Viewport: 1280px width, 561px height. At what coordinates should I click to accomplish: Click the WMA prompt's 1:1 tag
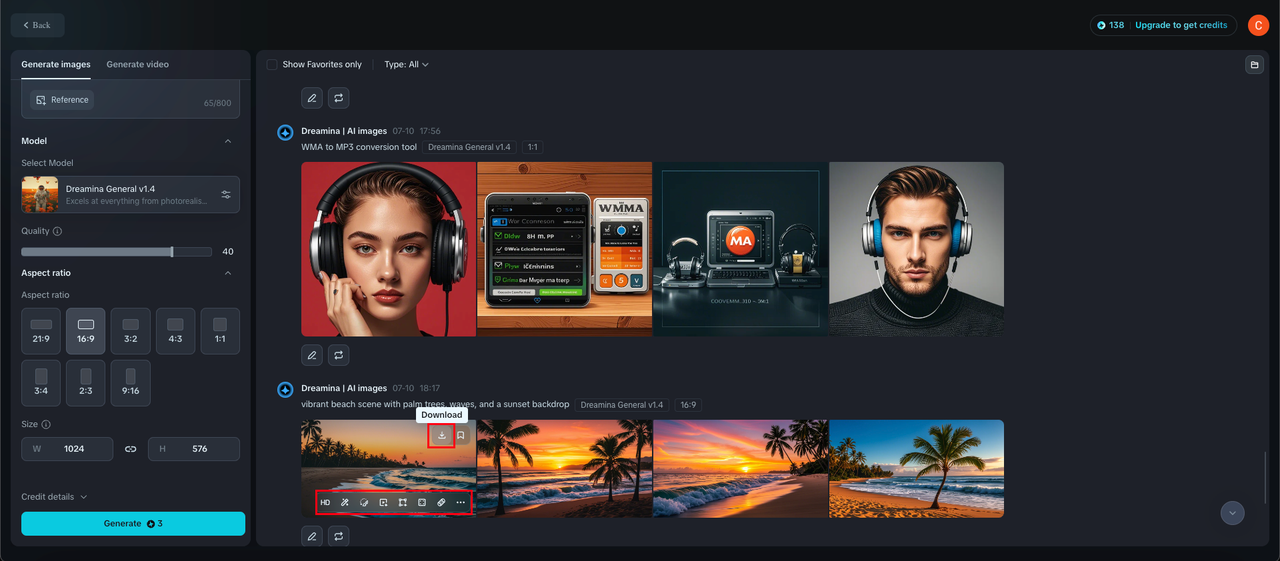(x=533, y=147)
